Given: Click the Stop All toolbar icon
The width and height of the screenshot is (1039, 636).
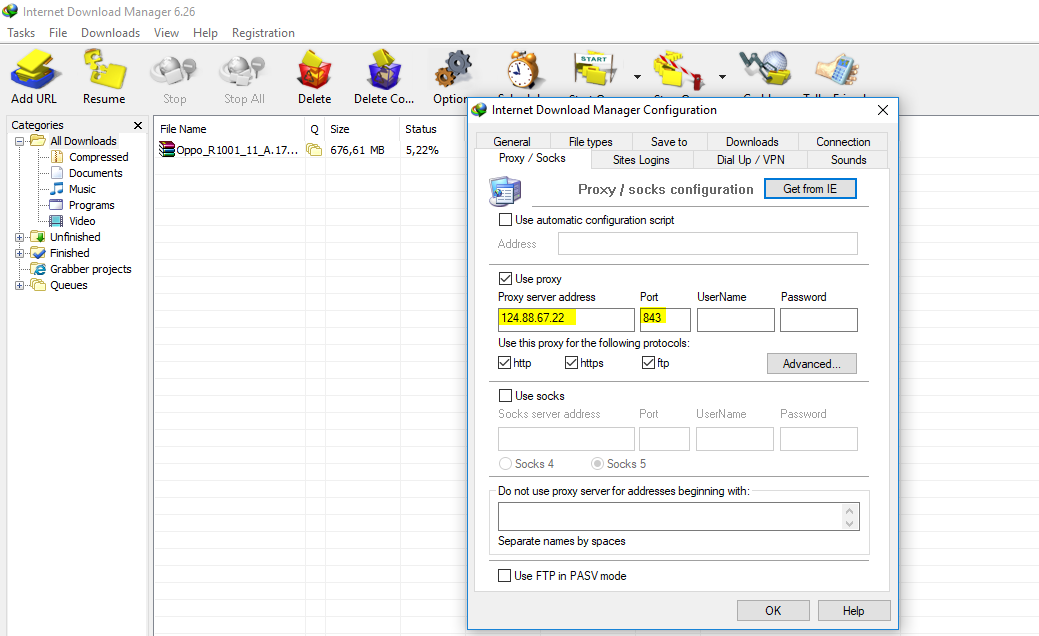Looking at the screenshot, I should [x=243, y=72].
